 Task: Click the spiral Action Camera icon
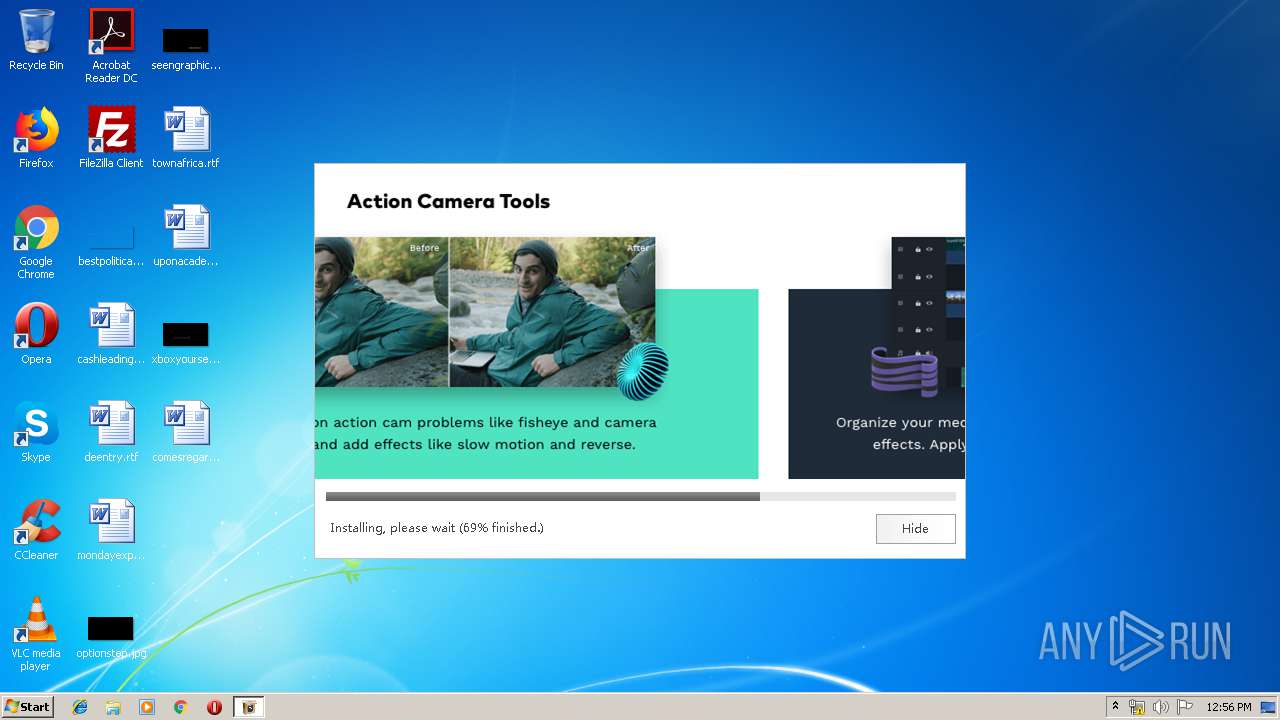[642, 371]
